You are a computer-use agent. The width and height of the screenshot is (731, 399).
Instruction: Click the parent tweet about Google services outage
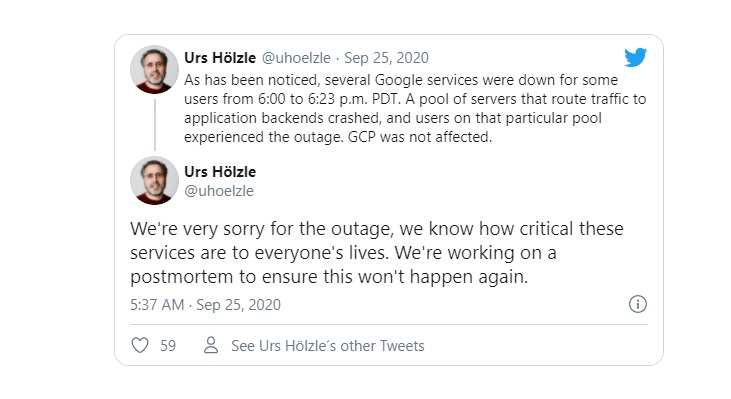pos(415,109)
